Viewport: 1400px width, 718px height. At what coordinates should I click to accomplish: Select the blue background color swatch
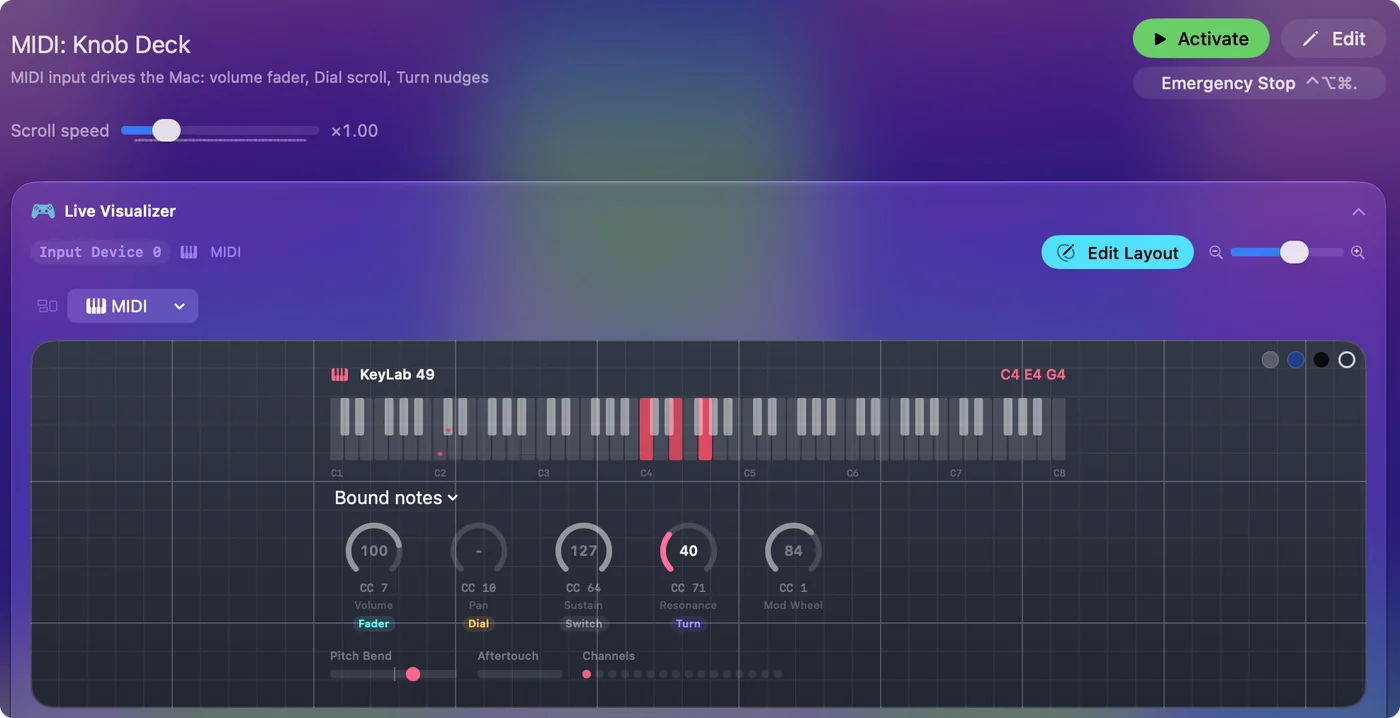[1296, 360]
